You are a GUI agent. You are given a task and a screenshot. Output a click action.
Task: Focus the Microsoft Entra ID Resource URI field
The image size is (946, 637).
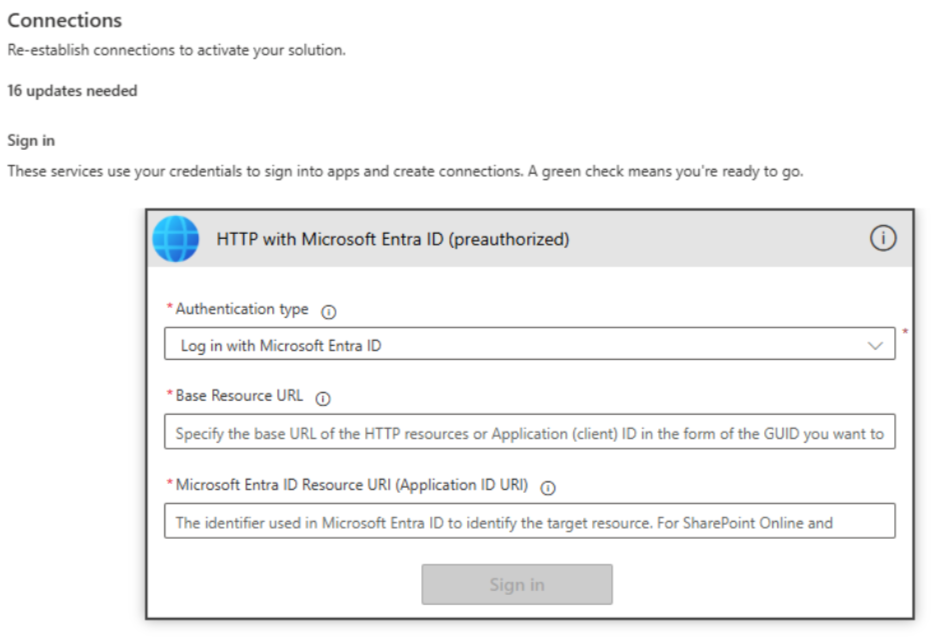point(530,521)
